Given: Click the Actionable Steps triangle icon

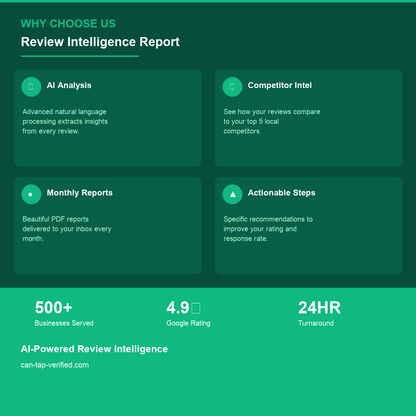Looking at the screenshot, I should tap(232, 194).
